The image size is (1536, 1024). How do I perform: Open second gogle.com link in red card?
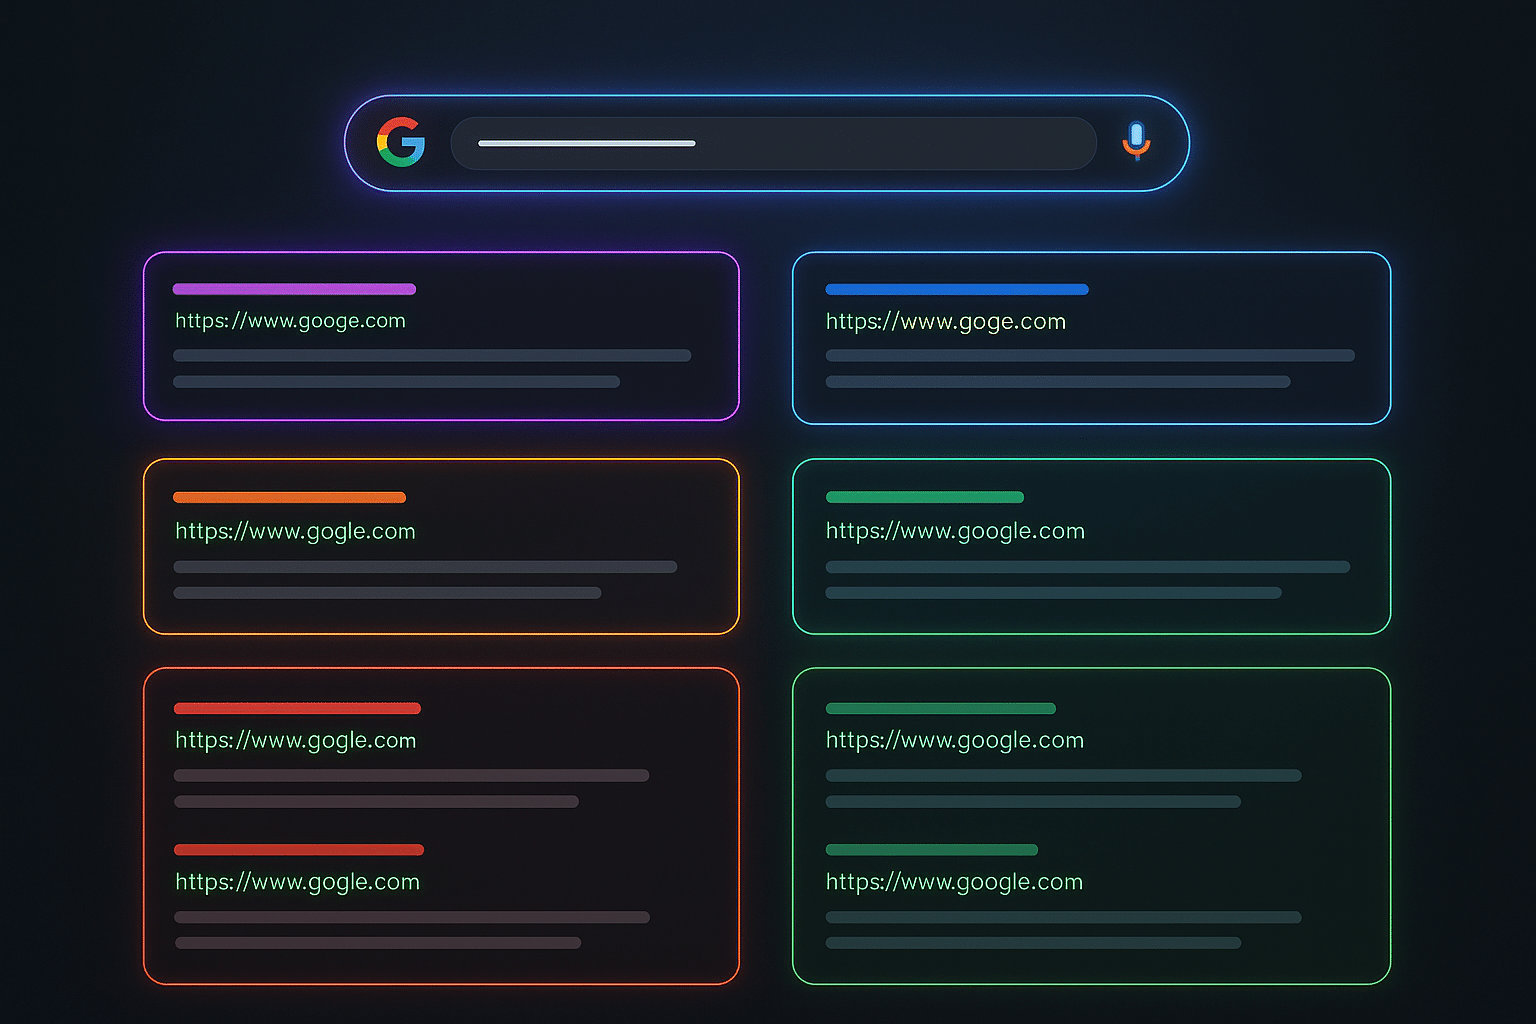[x=297, y=883]
